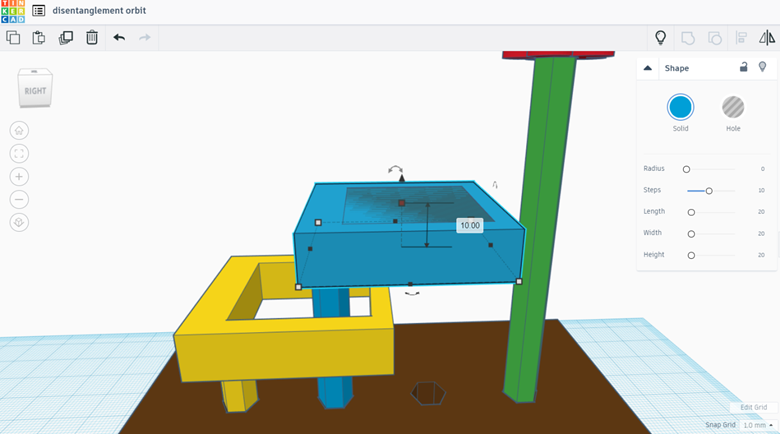Undo the last action
The width and height of the screenshot is (780, 434).
coord(119,37)
